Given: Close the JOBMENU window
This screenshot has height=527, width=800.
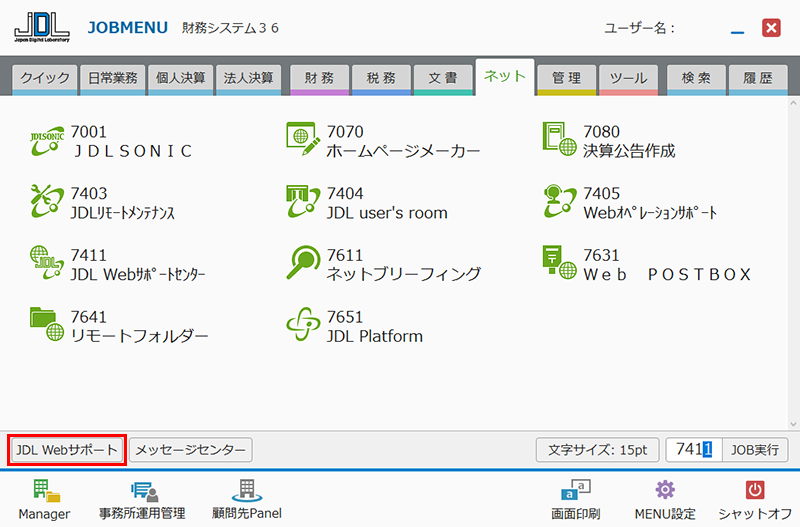Looking at the screenshot, I should point(771,28).
